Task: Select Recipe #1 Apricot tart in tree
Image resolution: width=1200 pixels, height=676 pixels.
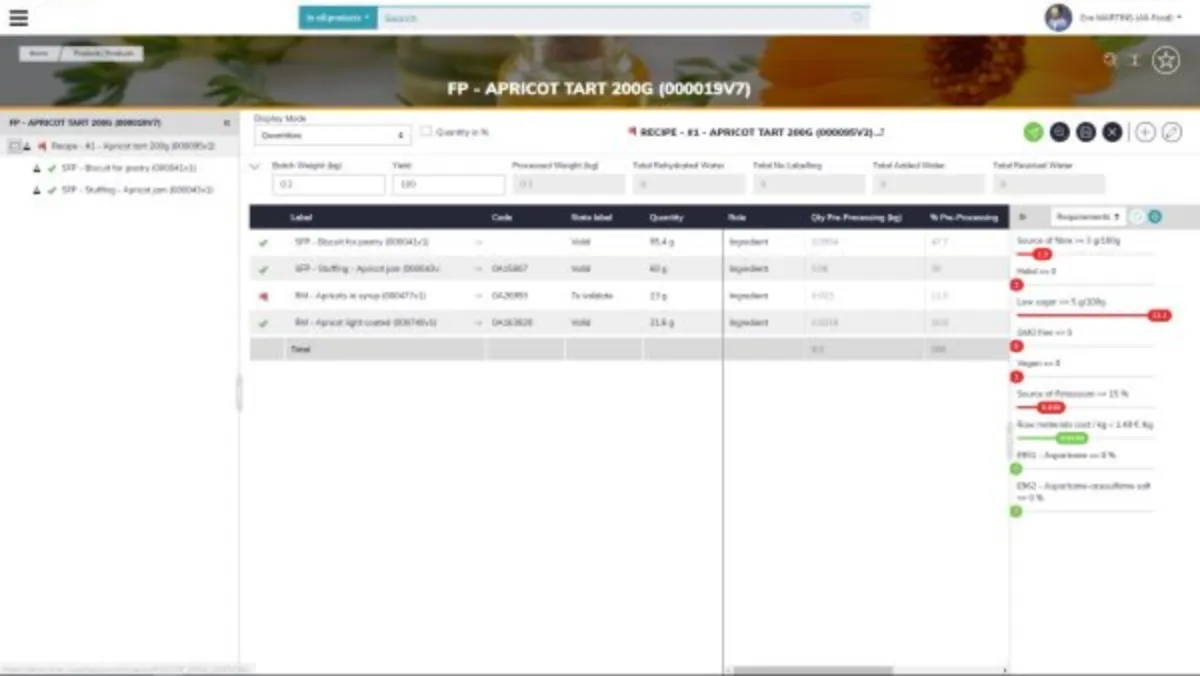Action: point(133,146)
